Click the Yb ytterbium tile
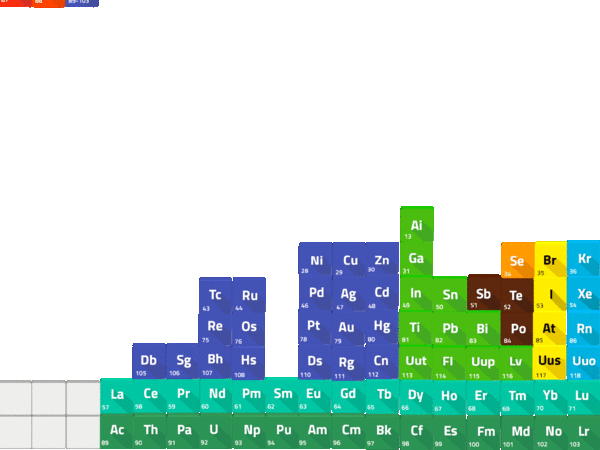Image resolution: width=600 pixels, height=450 pixels. [x=550, y=397]
